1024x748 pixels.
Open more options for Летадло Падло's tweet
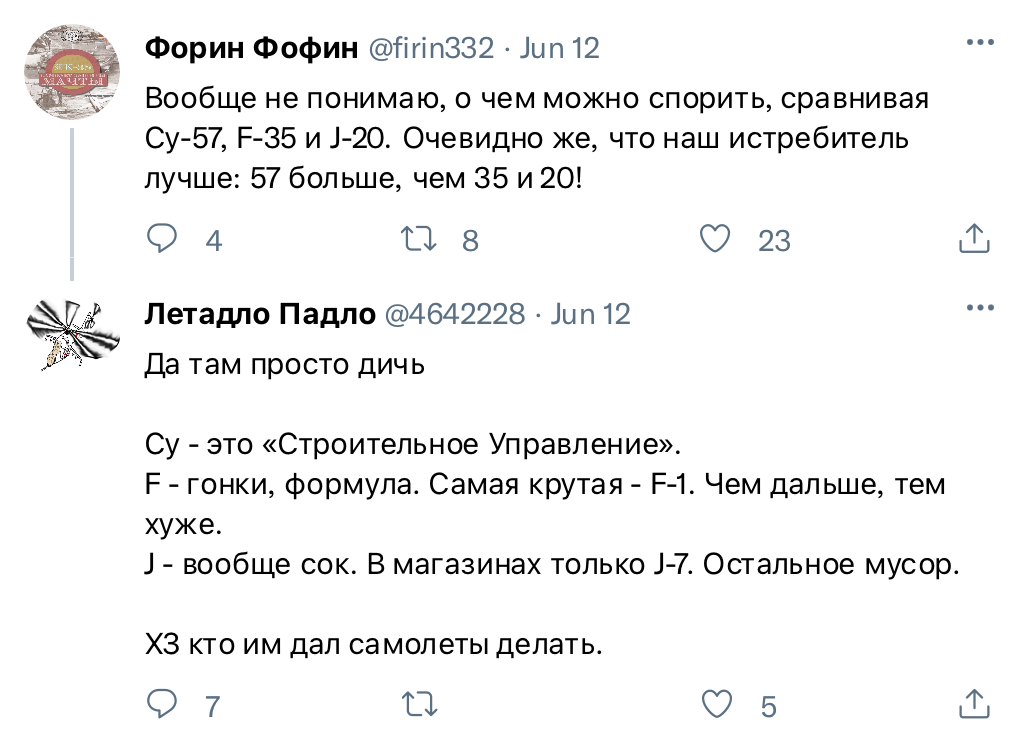click(x=978, y=305)
